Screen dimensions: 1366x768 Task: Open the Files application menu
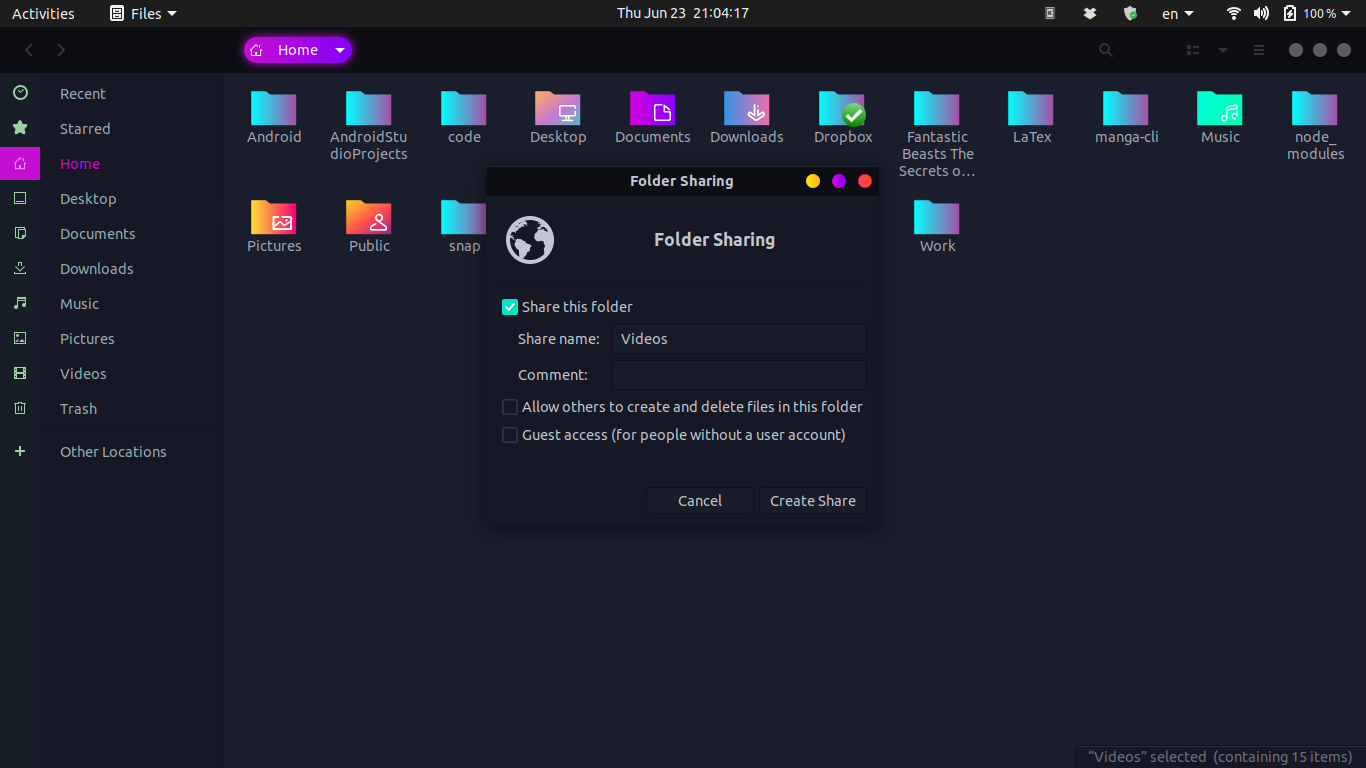coord(143,13)
